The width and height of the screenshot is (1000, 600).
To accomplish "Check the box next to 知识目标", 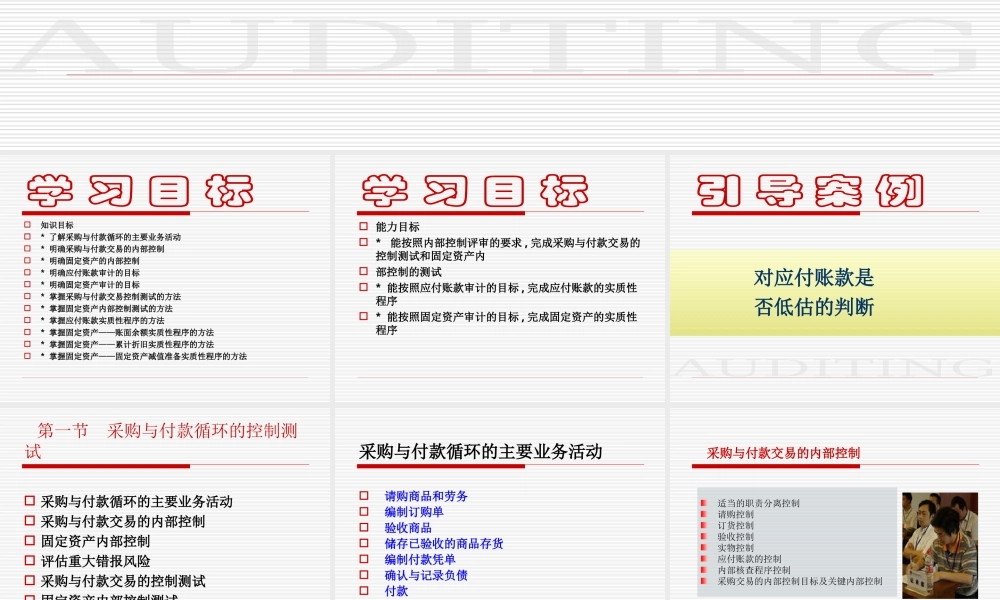I will click(x=26, y=226).
